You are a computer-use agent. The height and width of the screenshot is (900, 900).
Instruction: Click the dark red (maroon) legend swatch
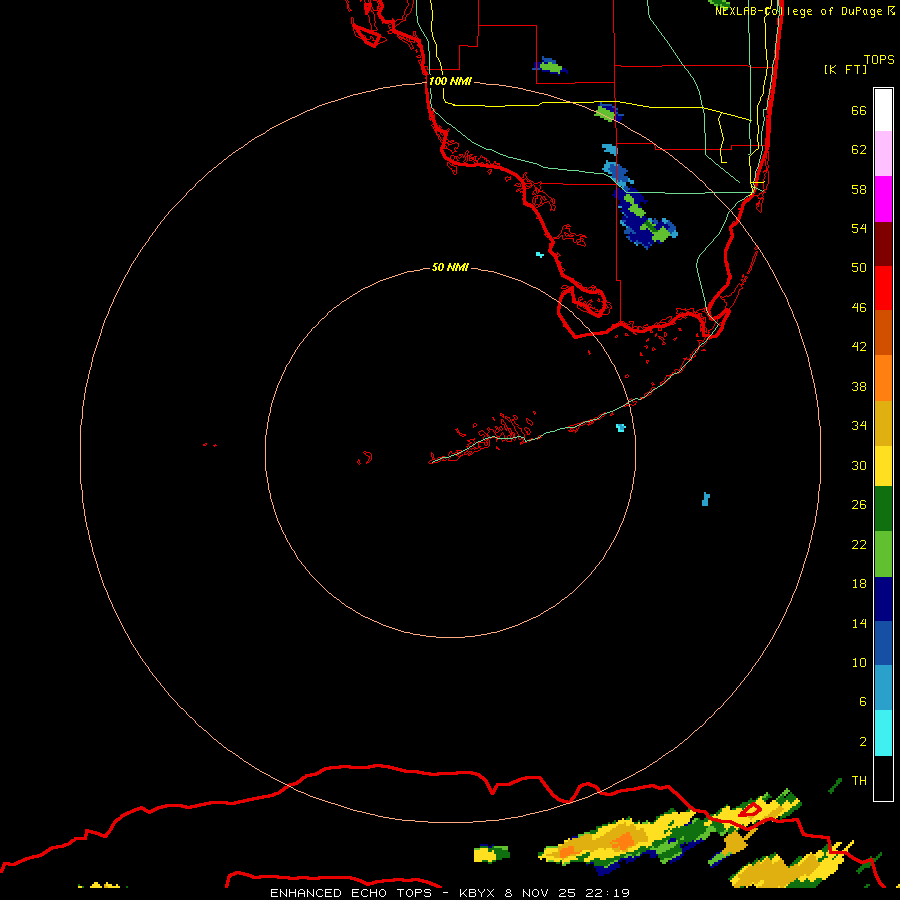883,244
